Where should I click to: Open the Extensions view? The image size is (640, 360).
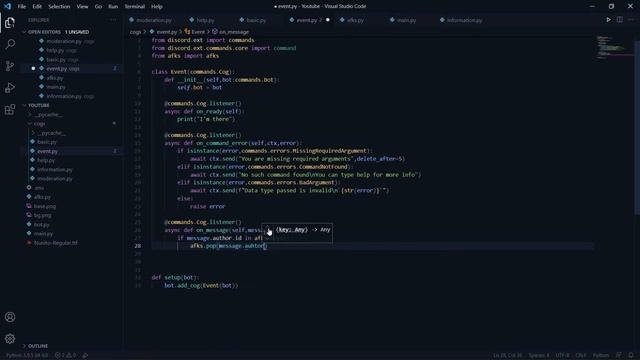coord(10,109)
